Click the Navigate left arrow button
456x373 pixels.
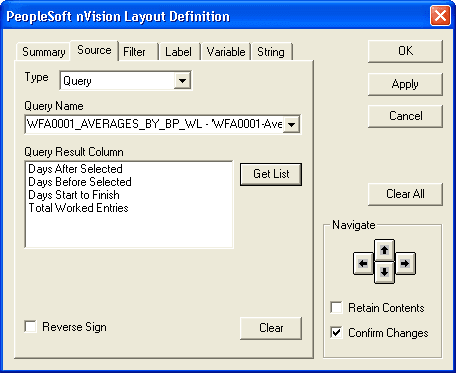363,263
